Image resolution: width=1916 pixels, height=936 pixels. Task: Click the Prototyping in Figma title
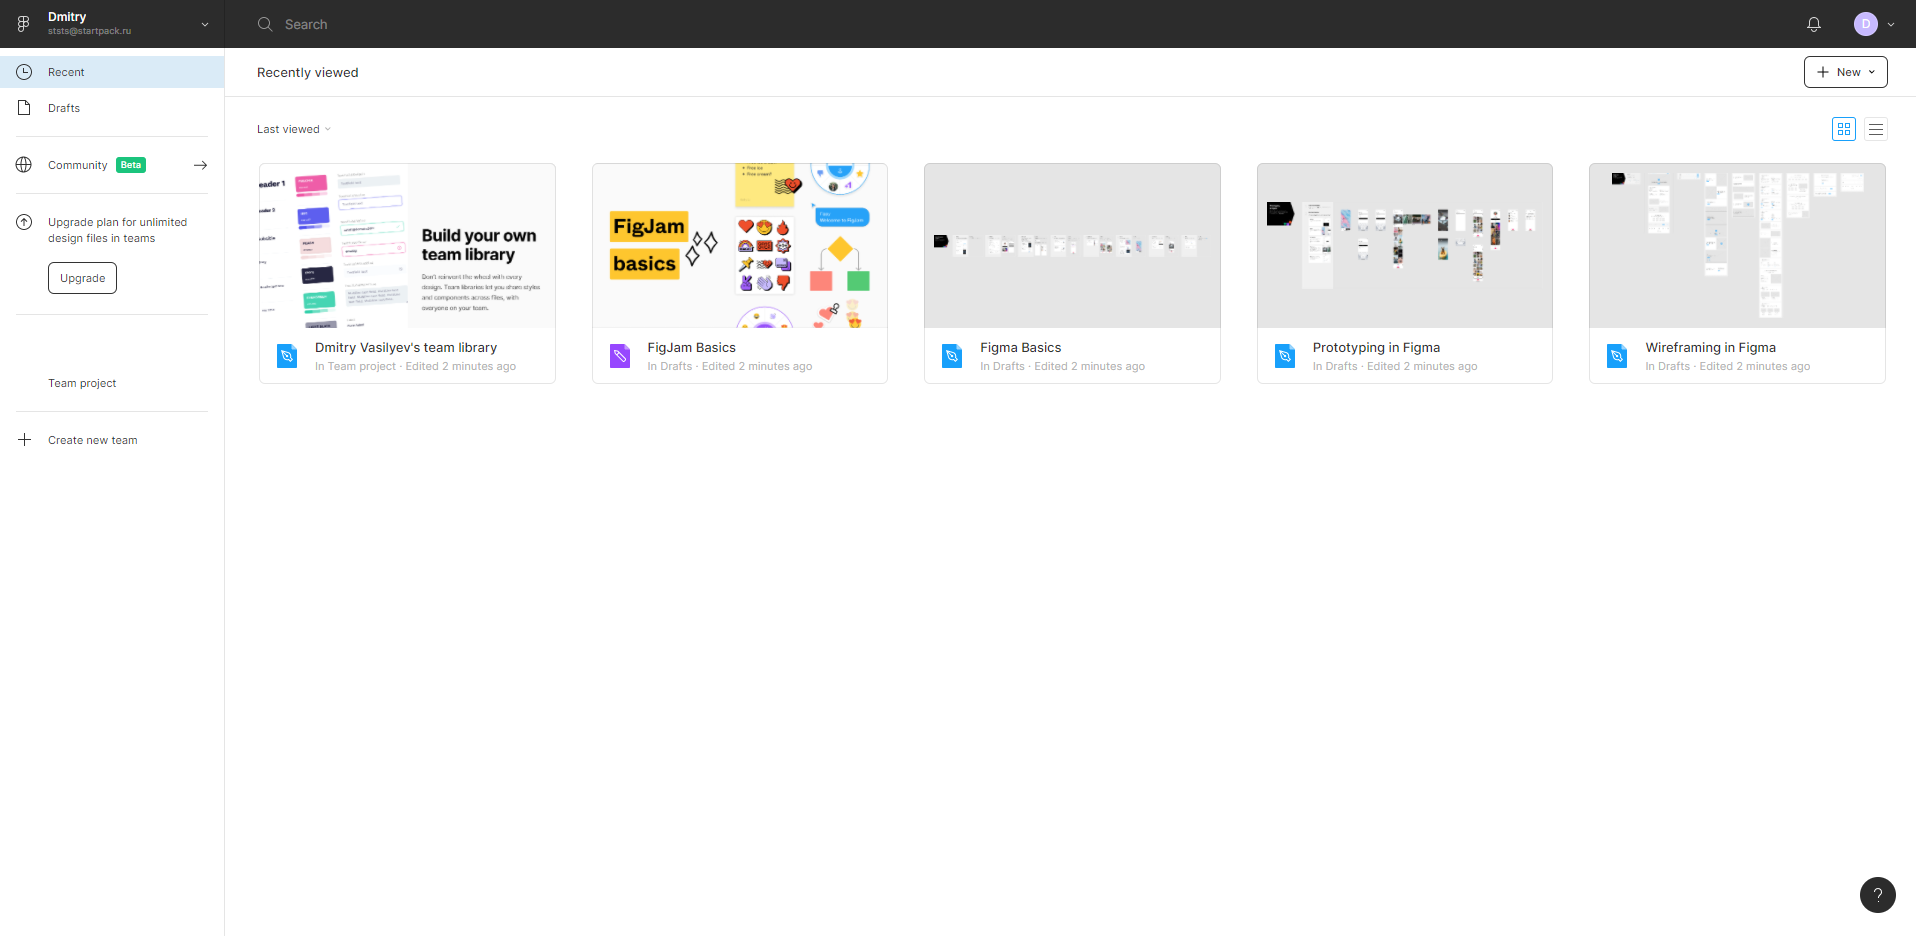(x=1376, y=347)
